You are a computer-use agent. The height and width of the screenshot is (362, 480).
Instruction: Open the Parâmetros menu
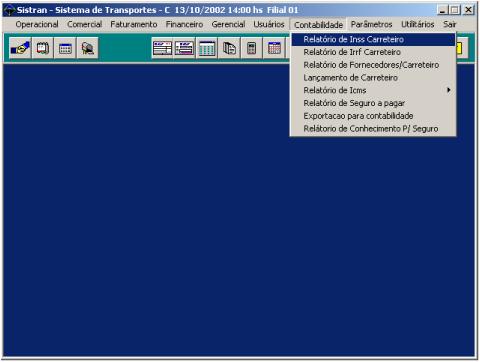[371, 24]
